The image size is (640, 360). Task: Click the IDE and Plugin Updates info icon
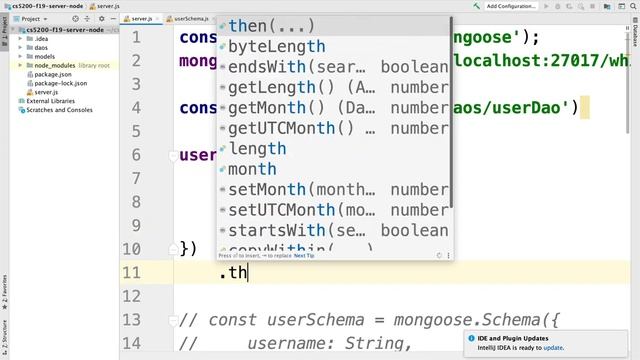[x=471, y=338]
